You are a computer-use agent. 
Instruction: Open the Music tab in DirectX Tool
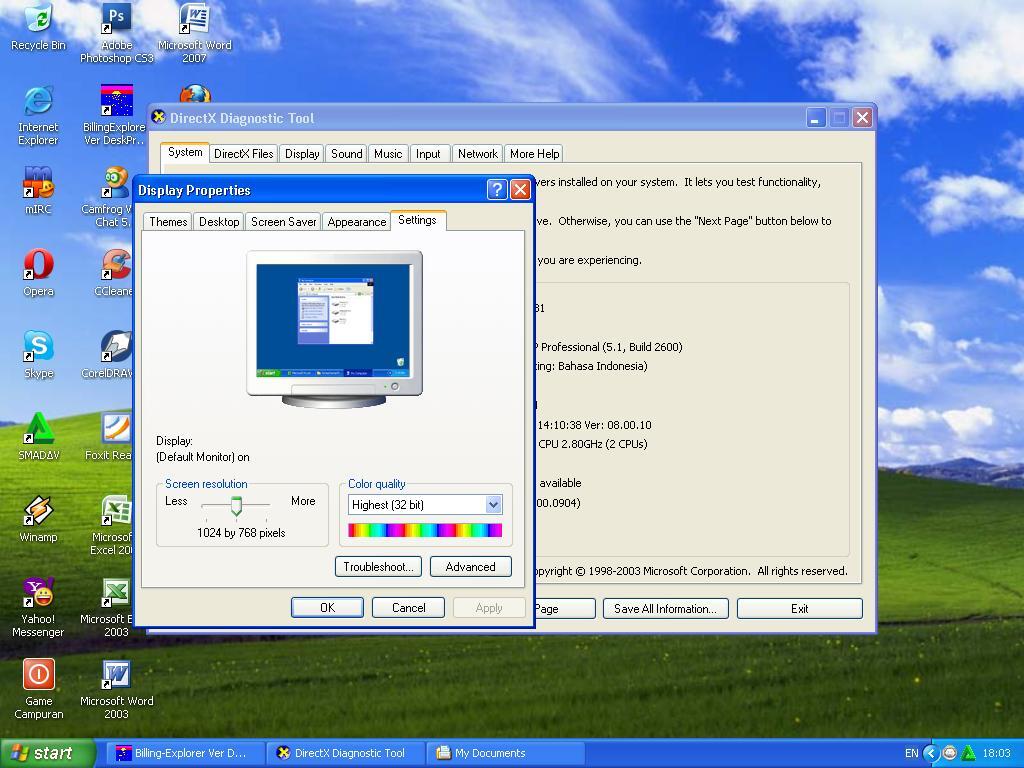tap(388, 153)
